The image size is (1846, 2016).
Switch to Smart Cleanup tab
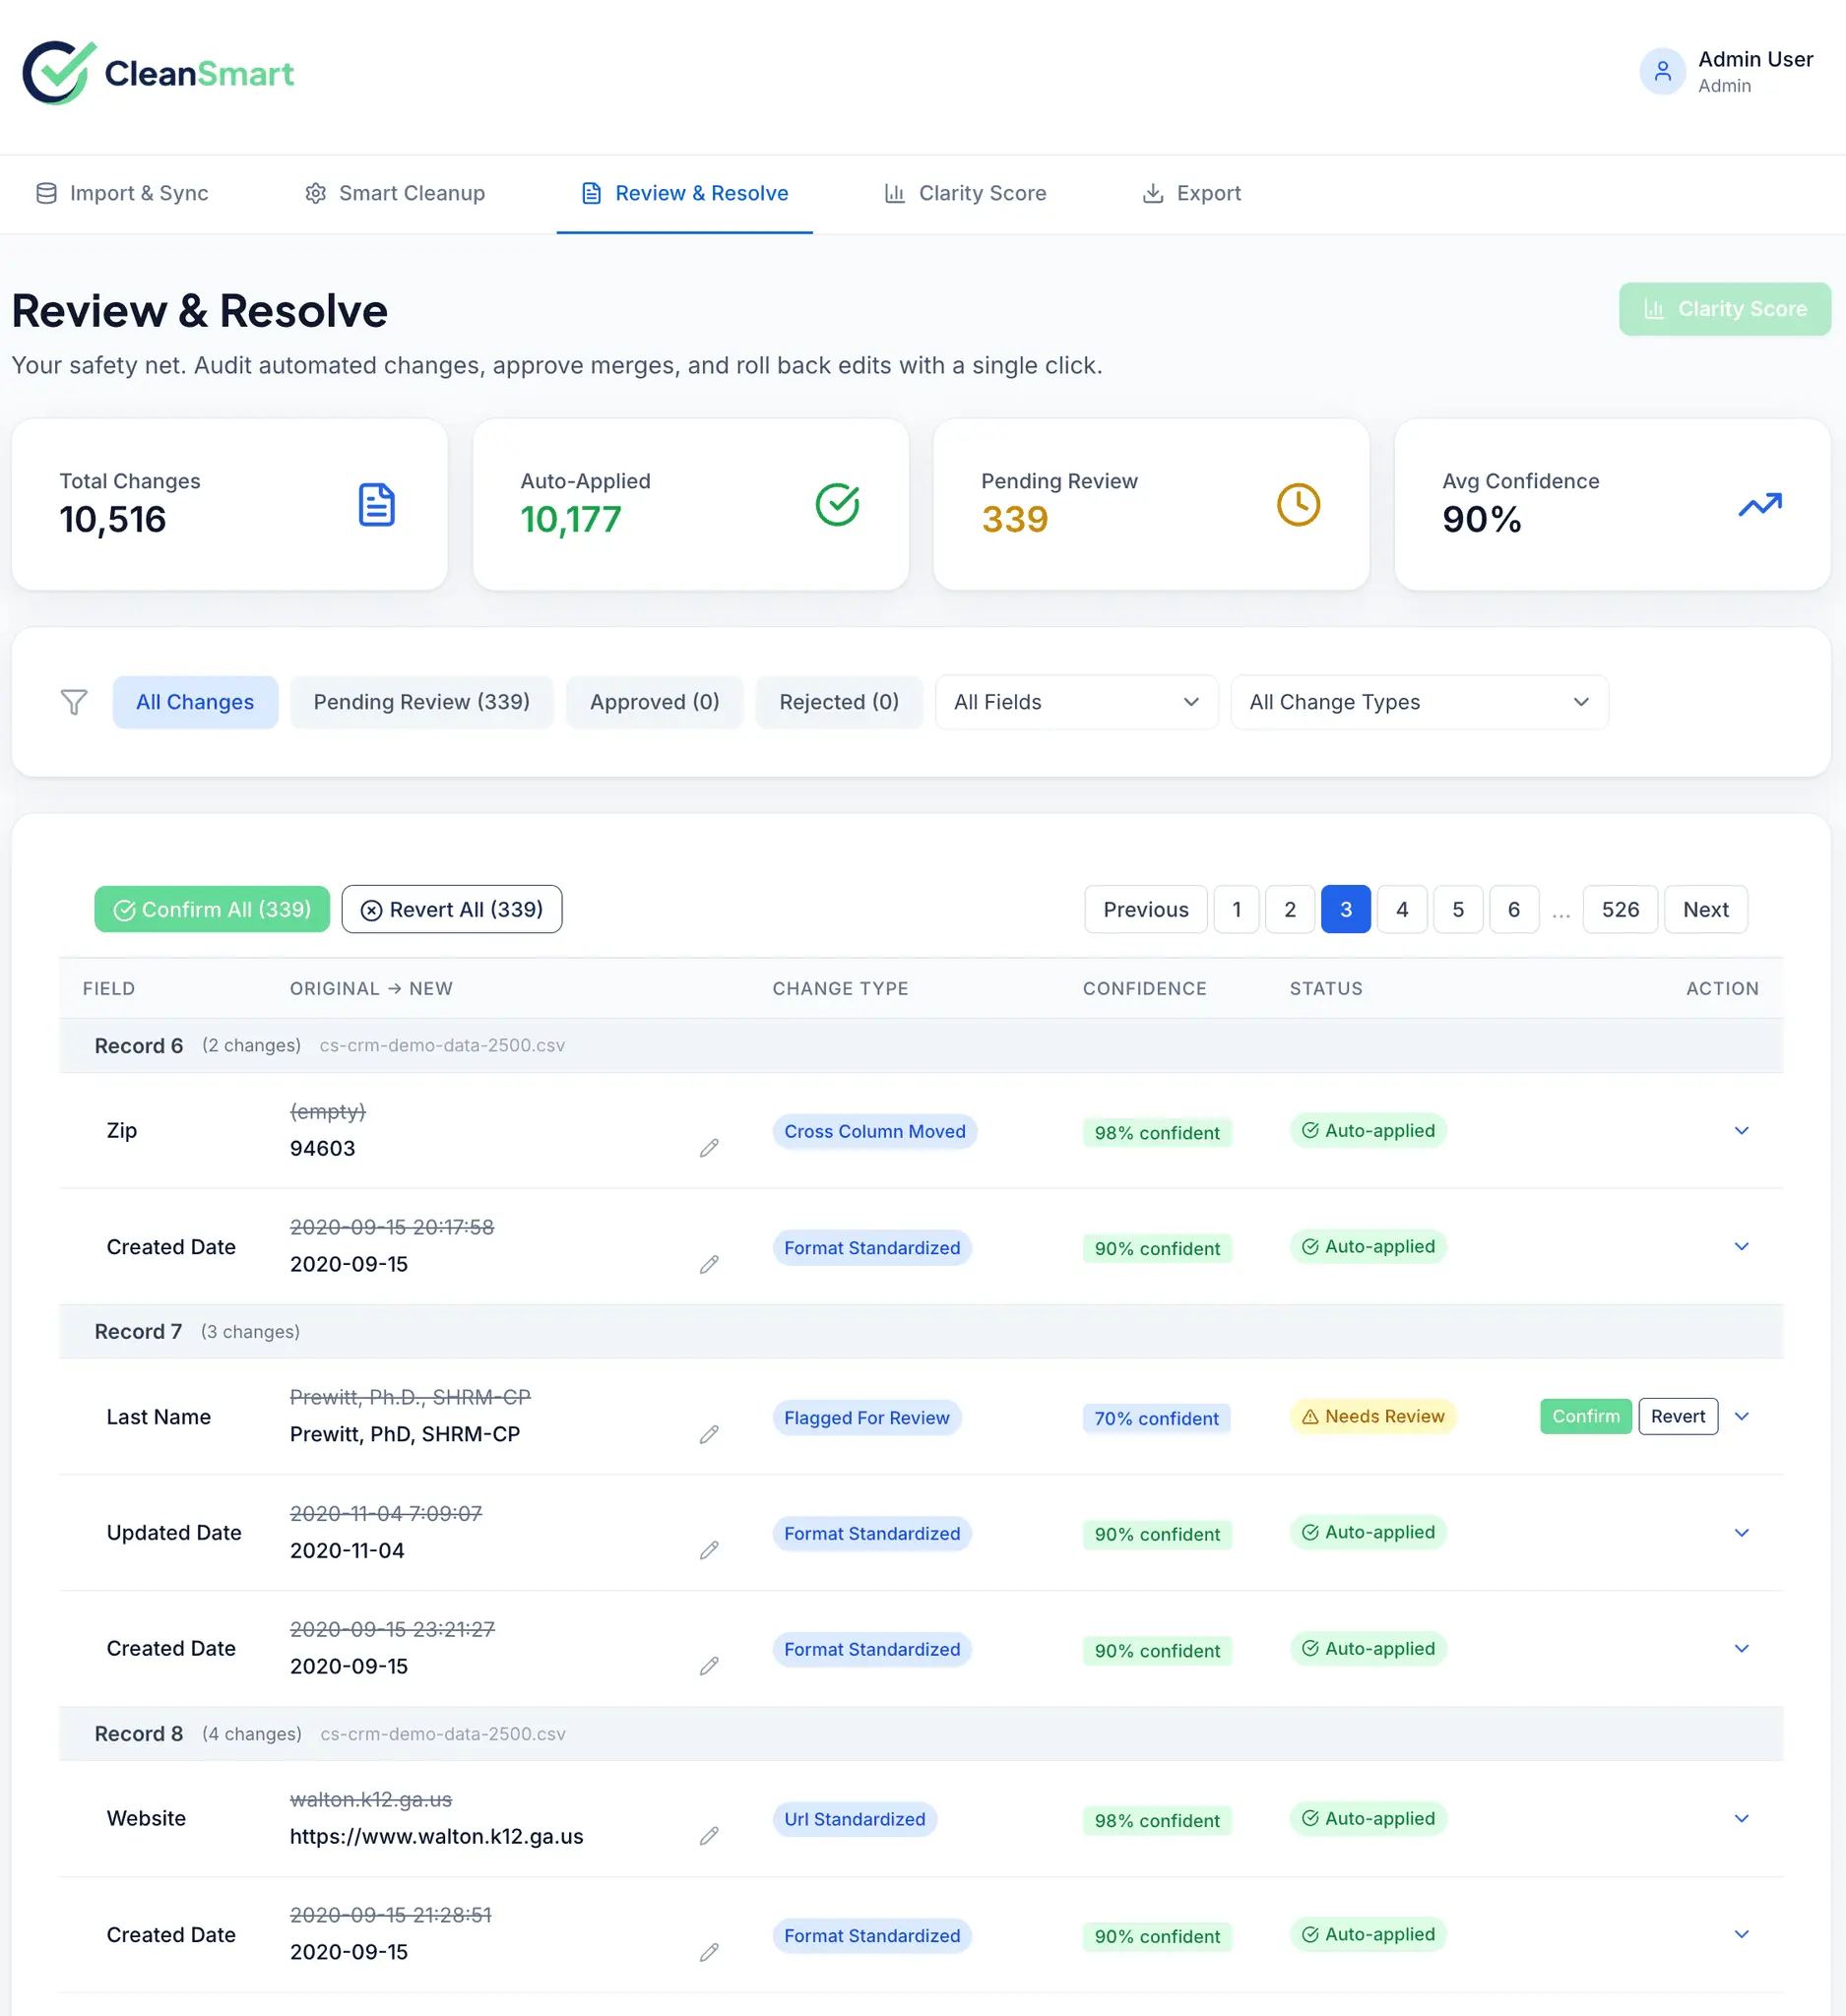pyautogui.click(x=395, y=193)
